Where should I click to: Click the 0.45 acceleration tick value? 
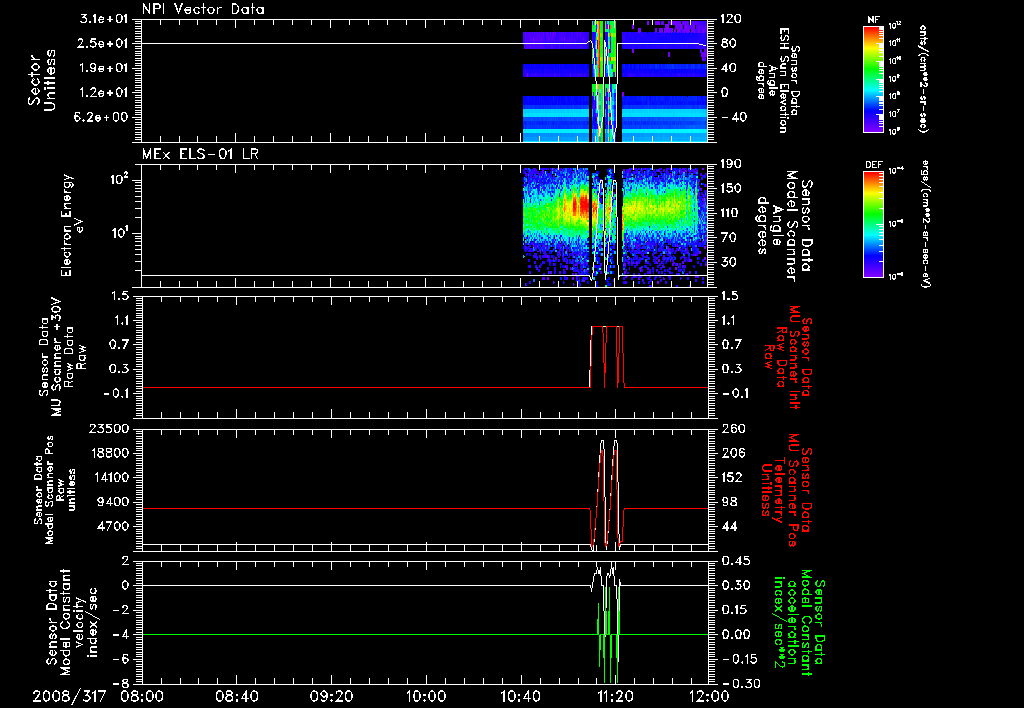coord(735,561)
